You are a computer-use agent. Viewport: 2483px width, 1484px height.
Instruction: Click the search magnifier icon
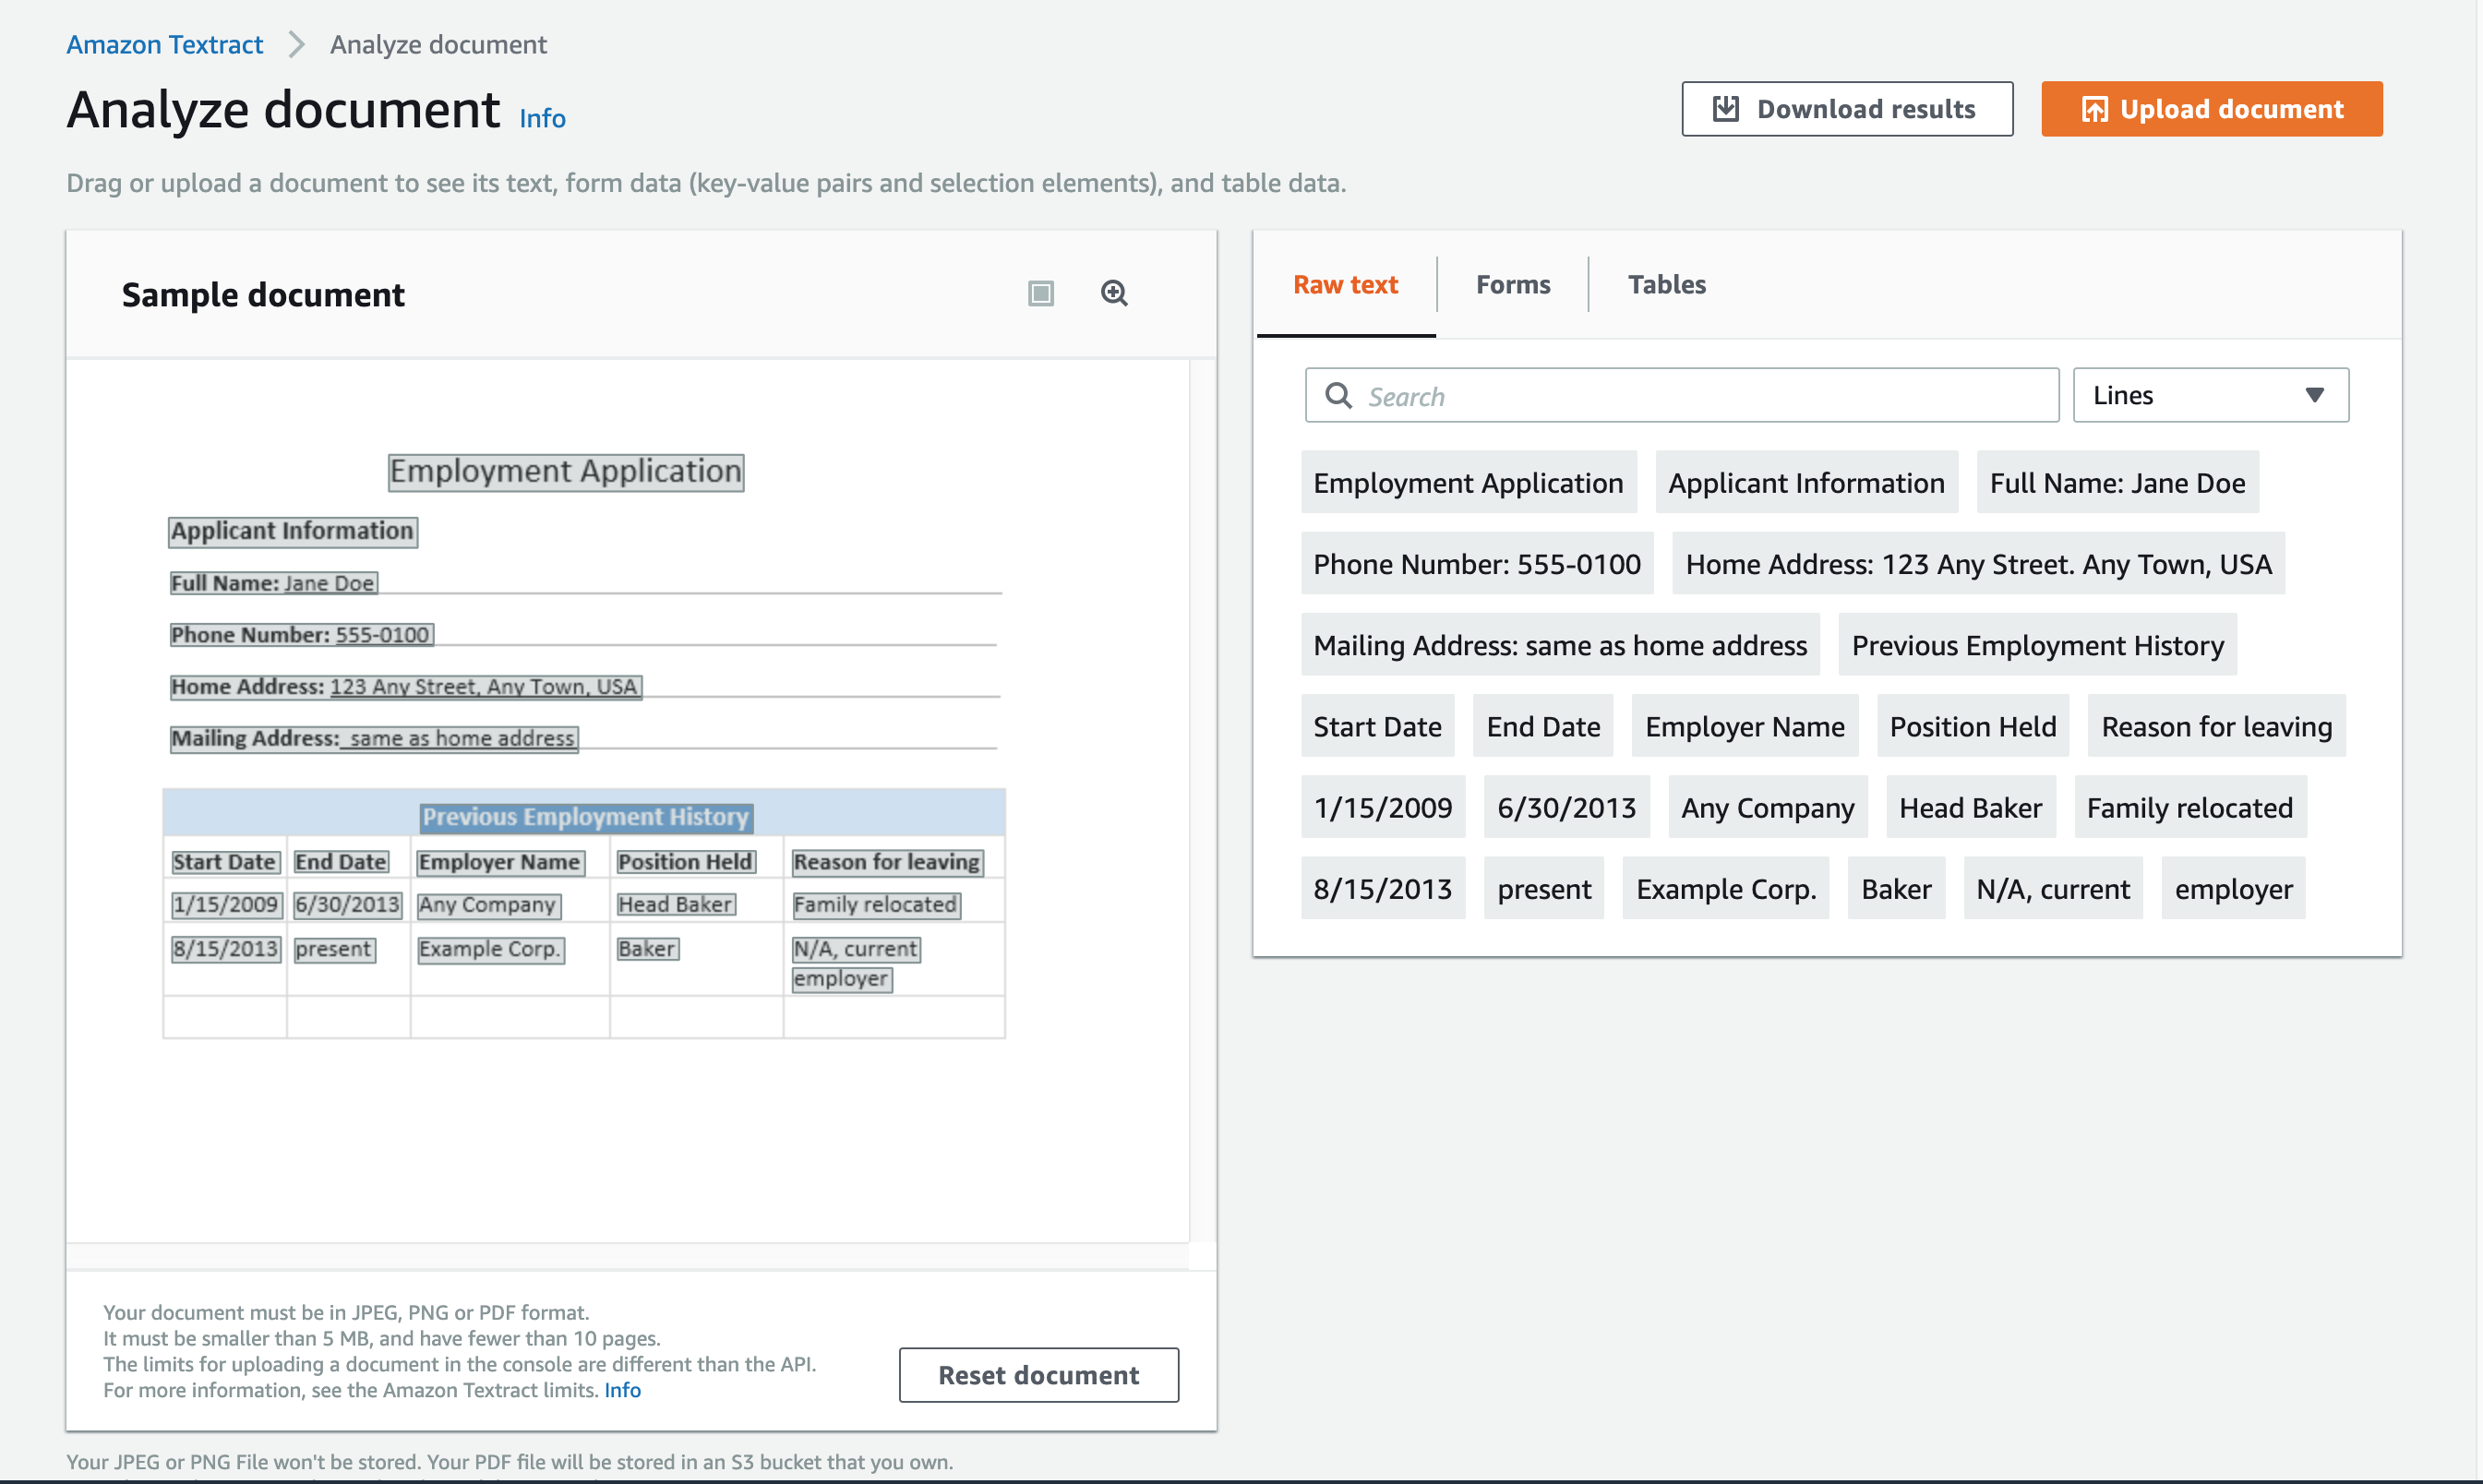coord(1338,396)
